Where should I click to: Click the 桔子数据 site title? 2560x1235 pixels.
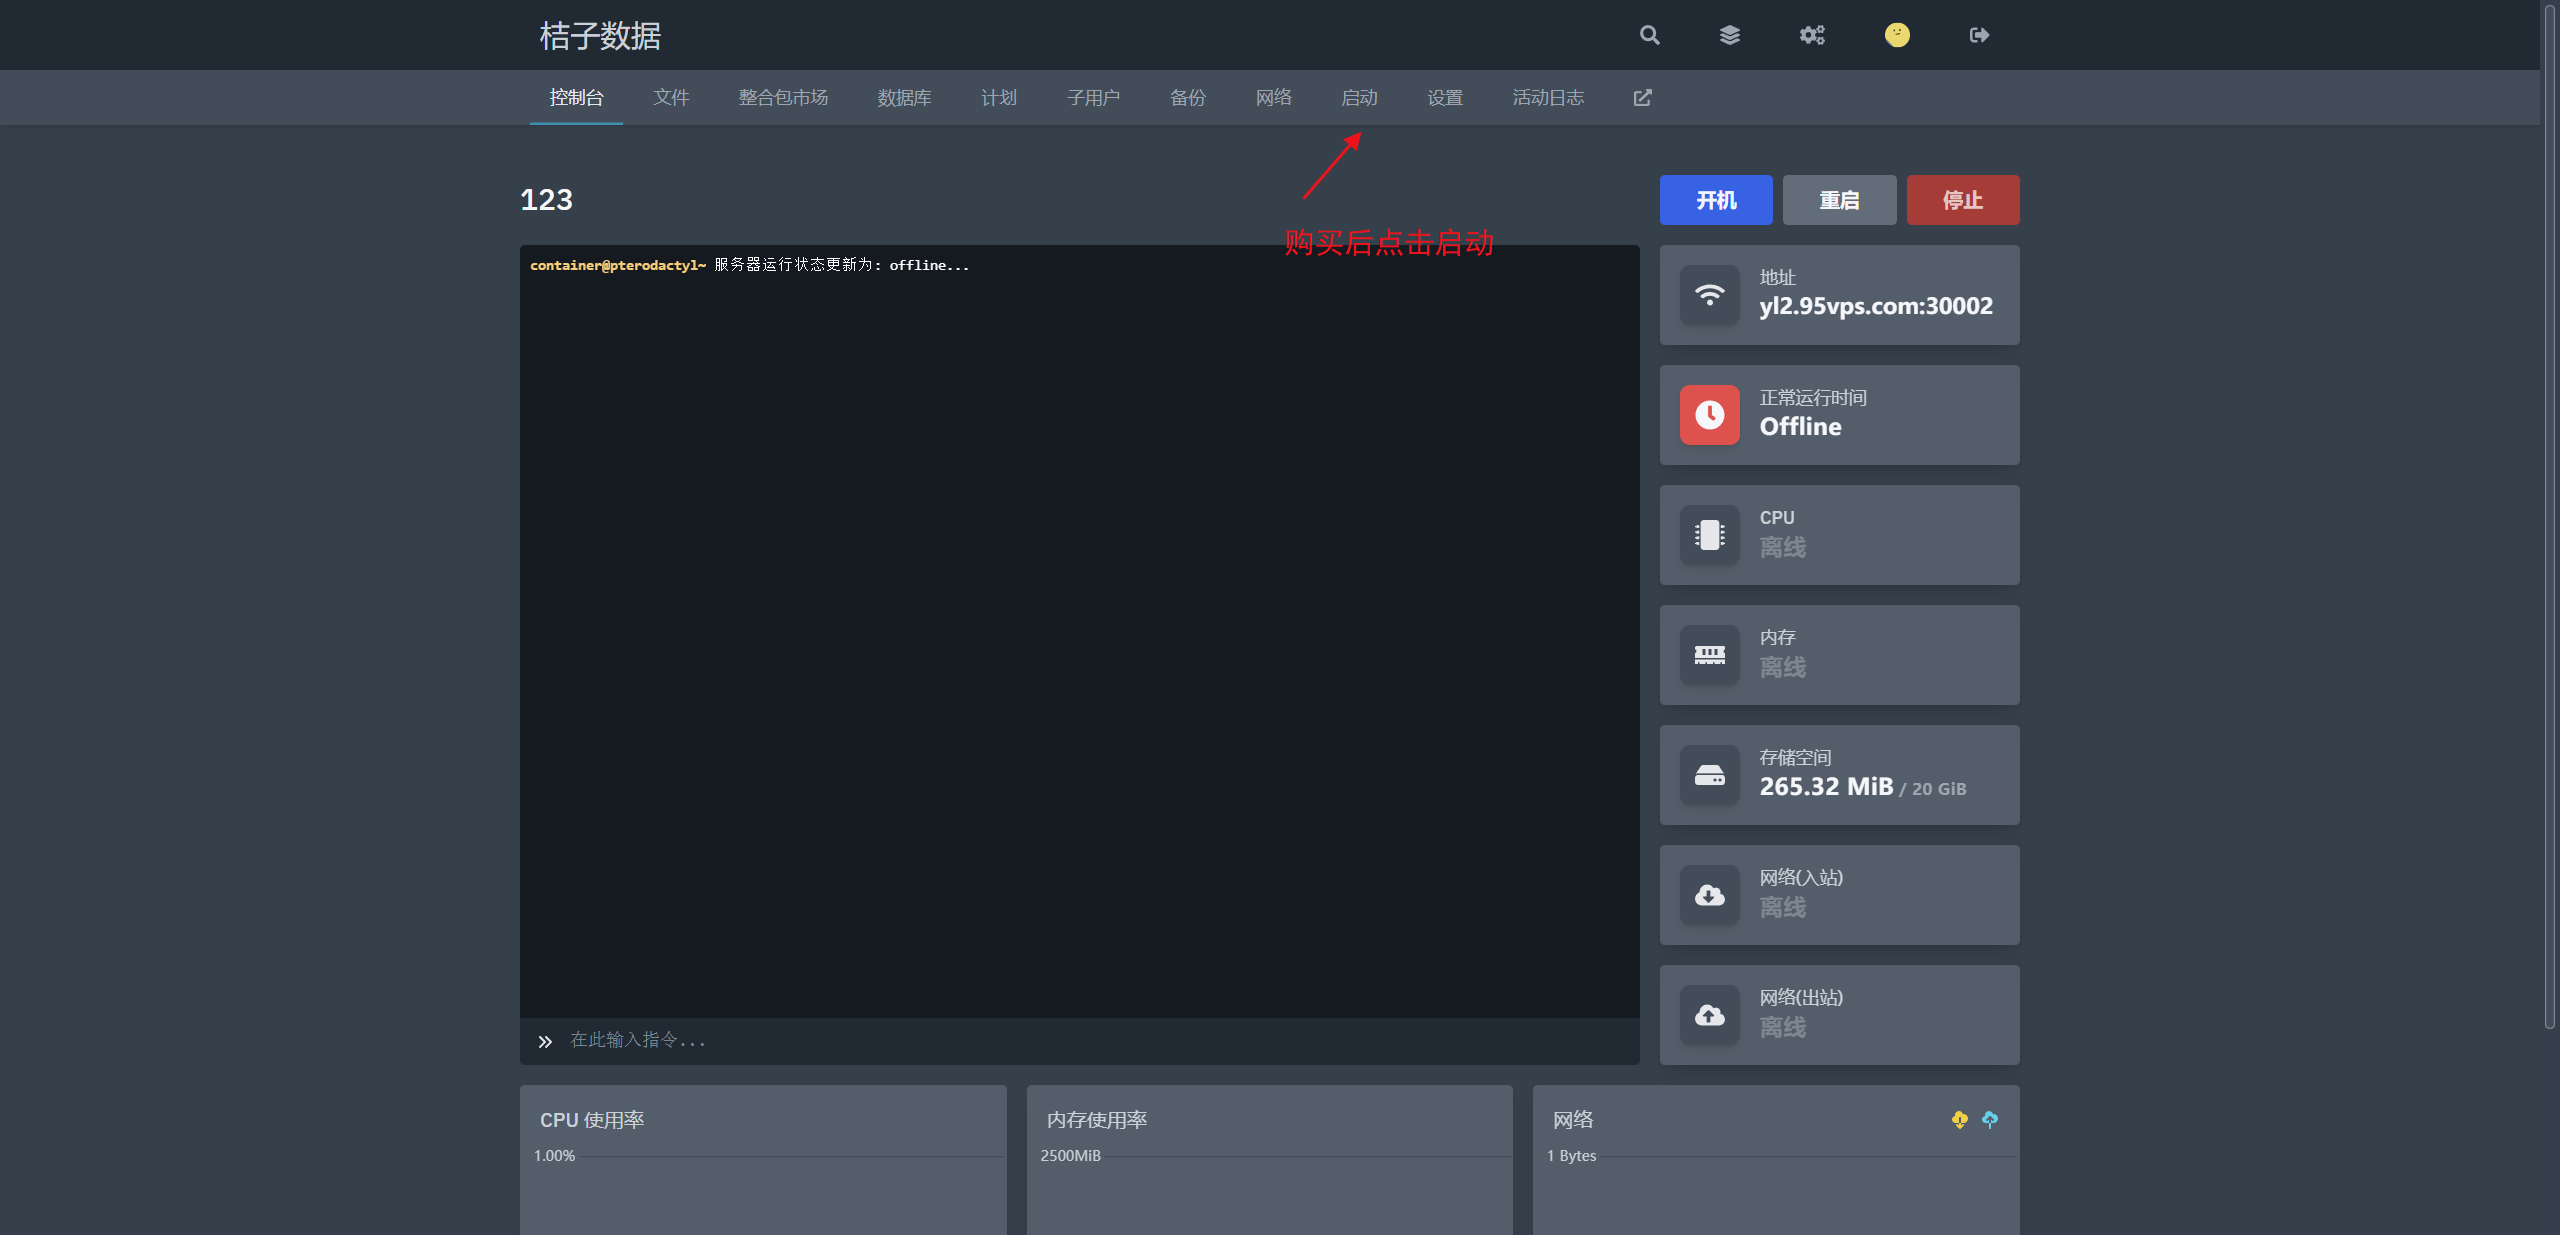(x=600, y=36)
